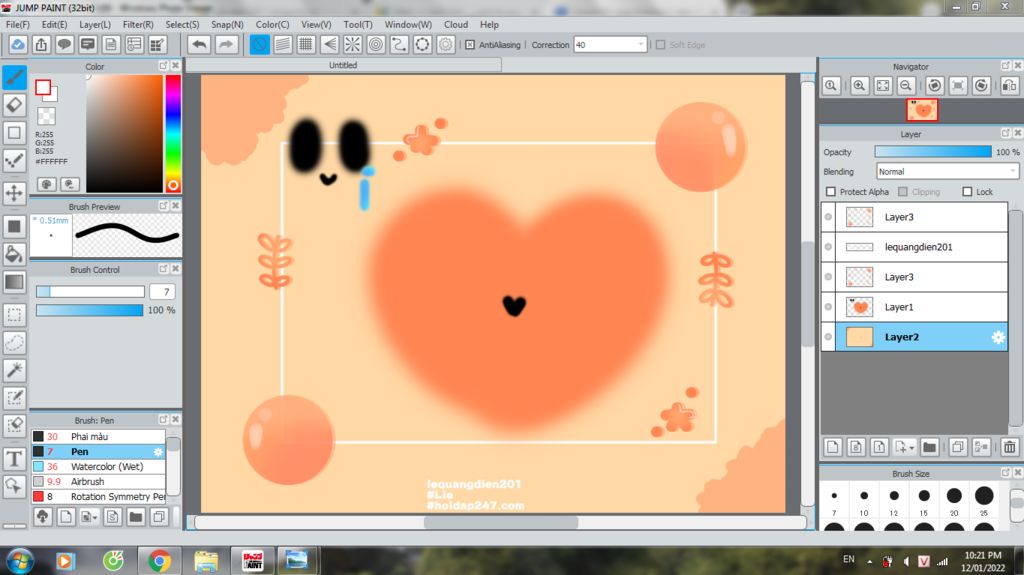1024x575 pixels.
Task: Fit canvas to window in Navigator
Action: (883, 86)
